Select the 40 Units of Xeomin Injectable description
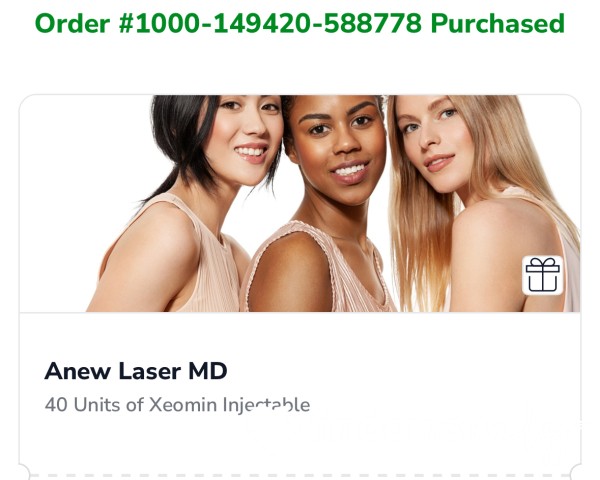 point(177,405)
